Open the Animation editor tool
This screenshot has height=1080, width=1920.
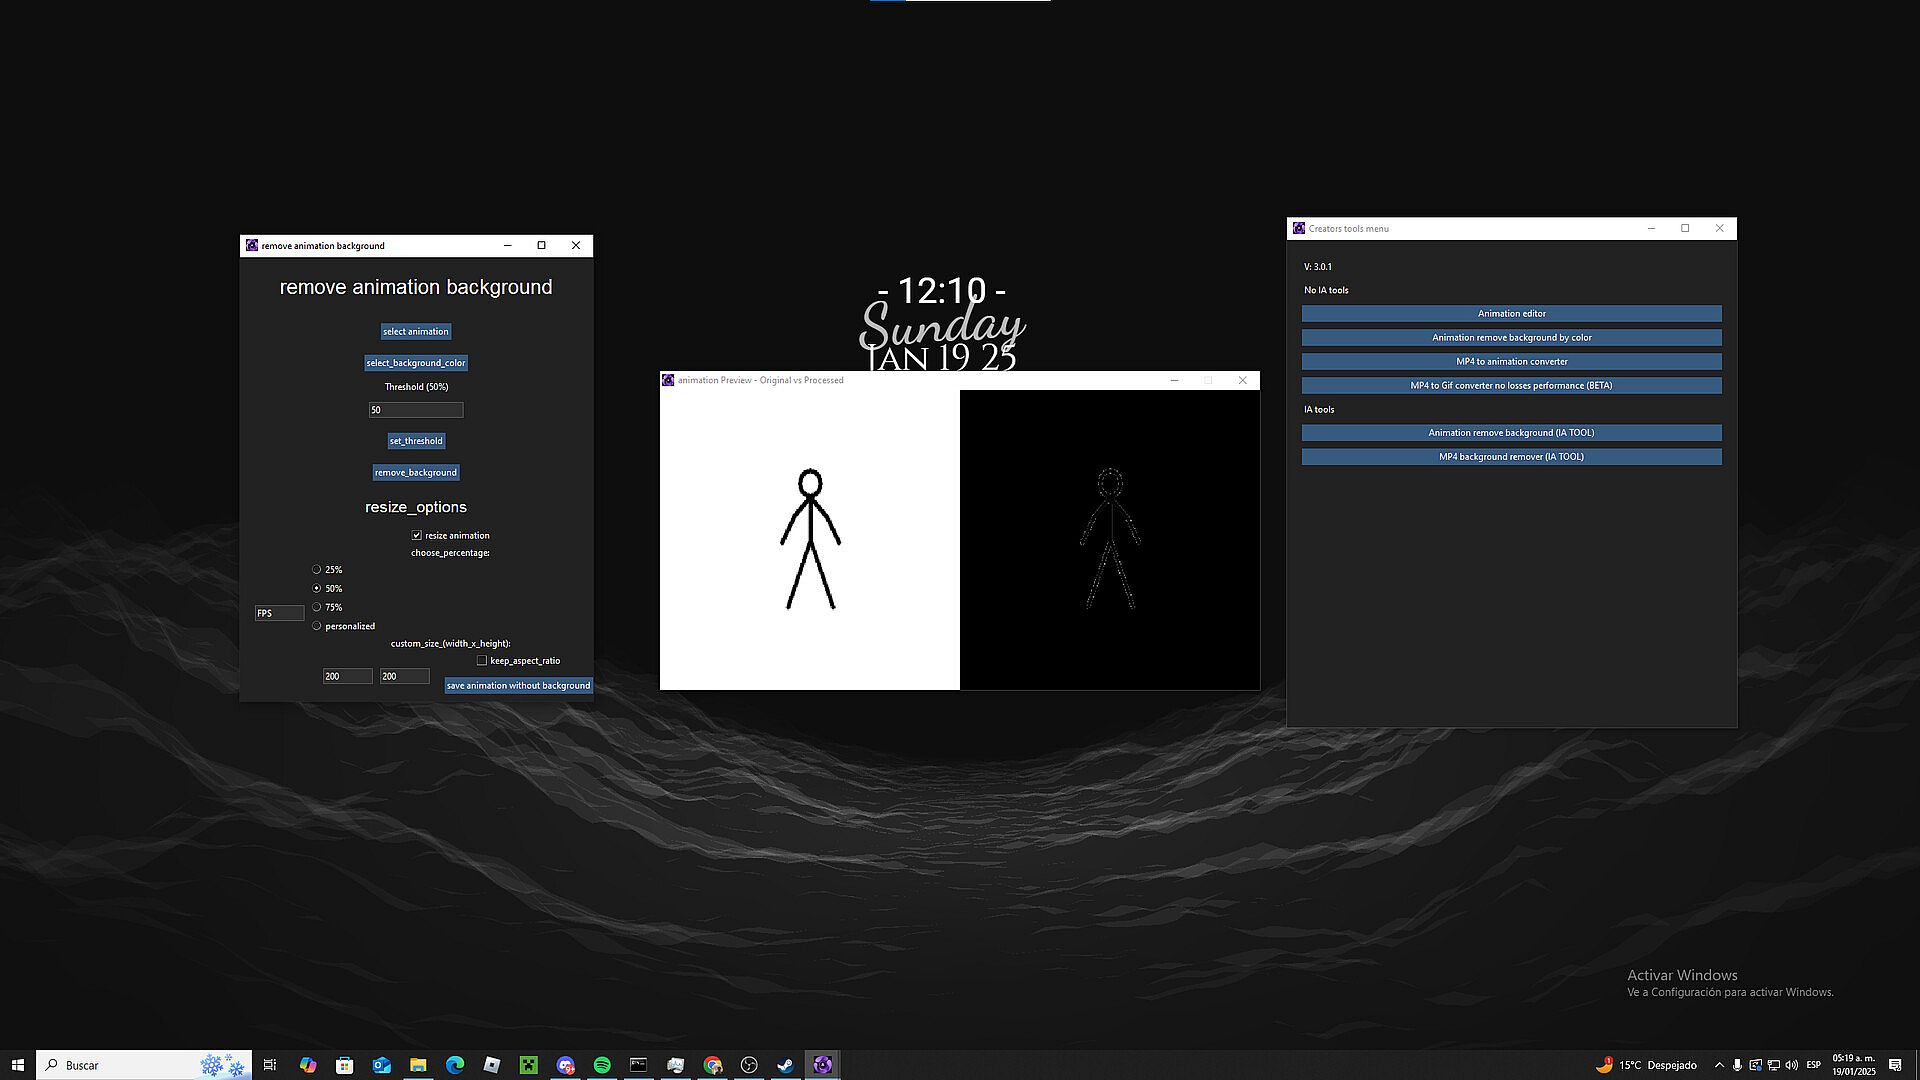point(1511,313)
